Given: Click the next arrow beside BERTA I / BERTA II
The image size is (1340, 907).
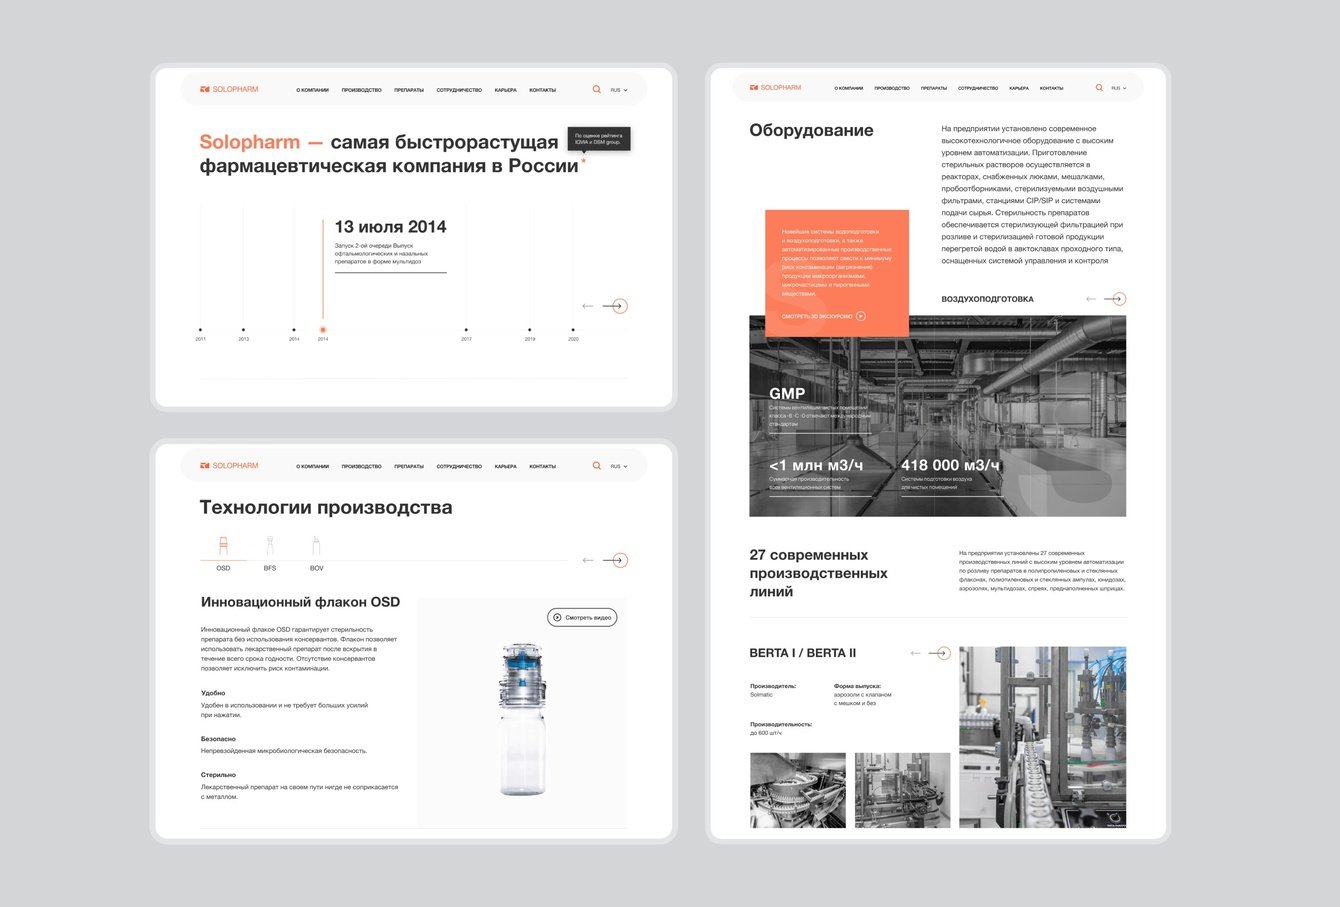Looking at the screenshot, I should coord(942,653).
